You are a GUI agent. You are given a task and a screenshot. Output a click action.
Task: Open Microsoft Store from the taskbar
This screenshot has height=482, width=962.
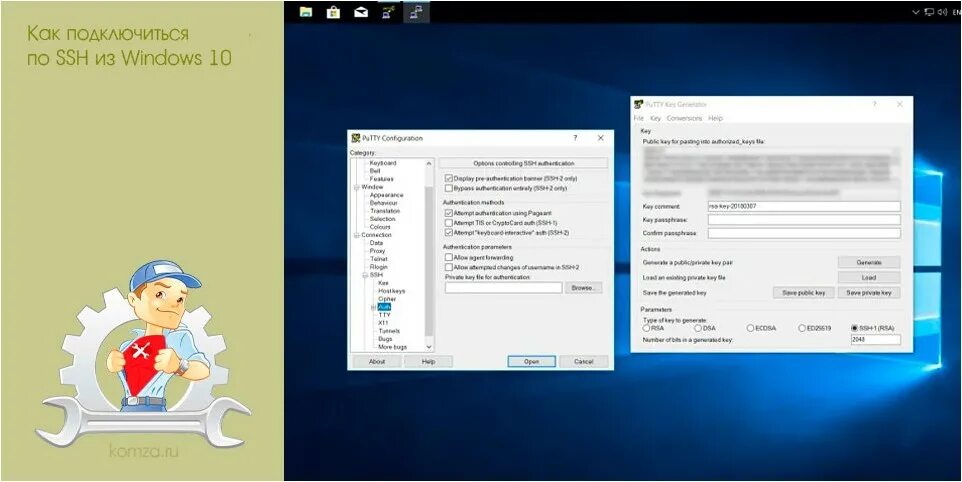(x=333, y=11)
